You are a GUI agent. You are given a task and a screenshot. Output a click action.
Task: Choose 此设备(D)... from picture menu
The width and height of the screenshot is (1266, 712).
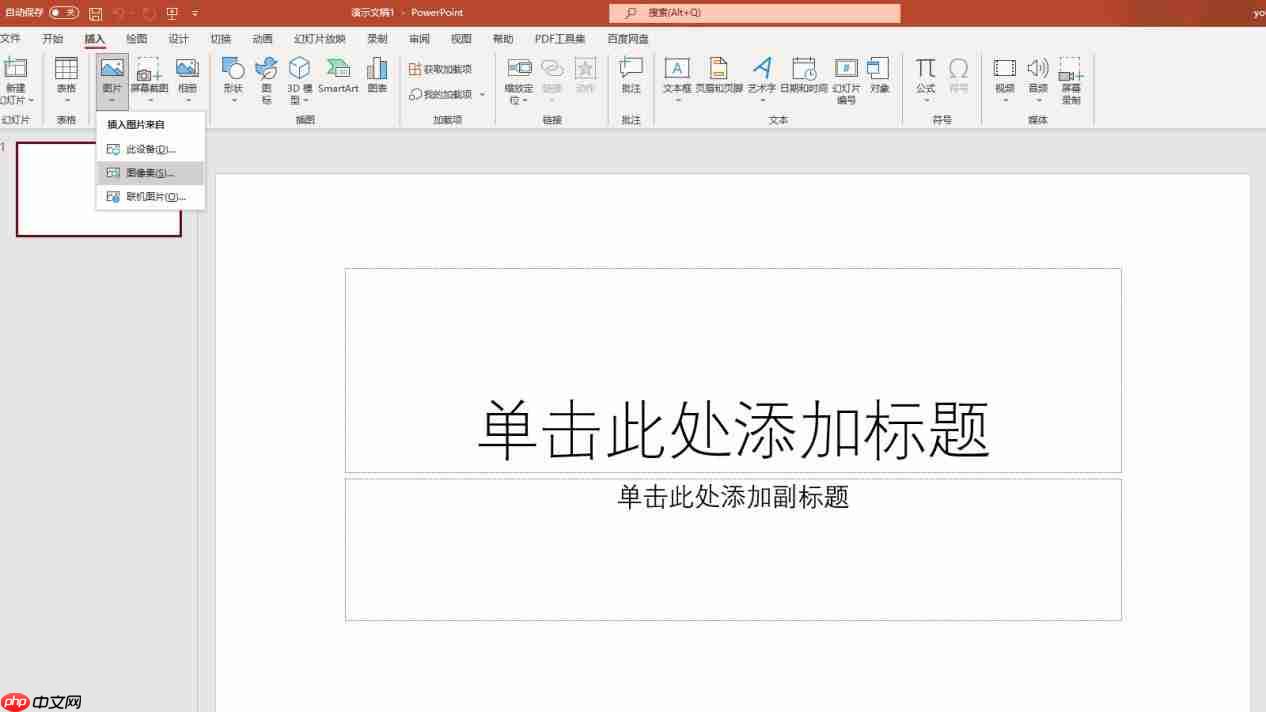pos(150,149)
